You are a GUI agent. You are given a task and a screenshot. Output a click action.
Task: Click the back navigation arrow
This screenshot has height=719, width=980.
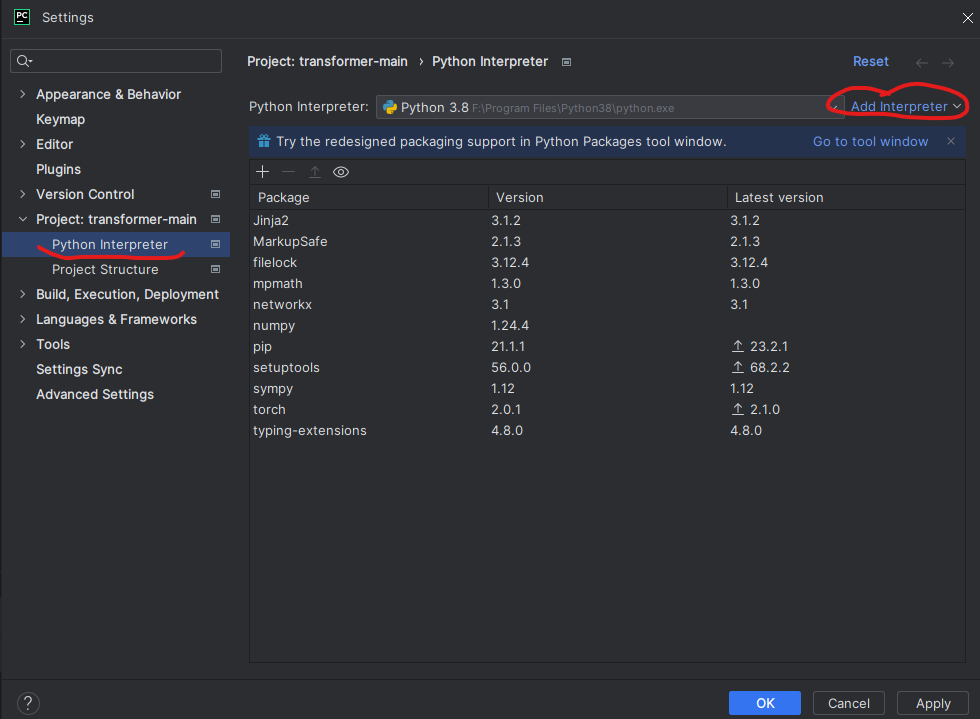(x=922, y=62)
